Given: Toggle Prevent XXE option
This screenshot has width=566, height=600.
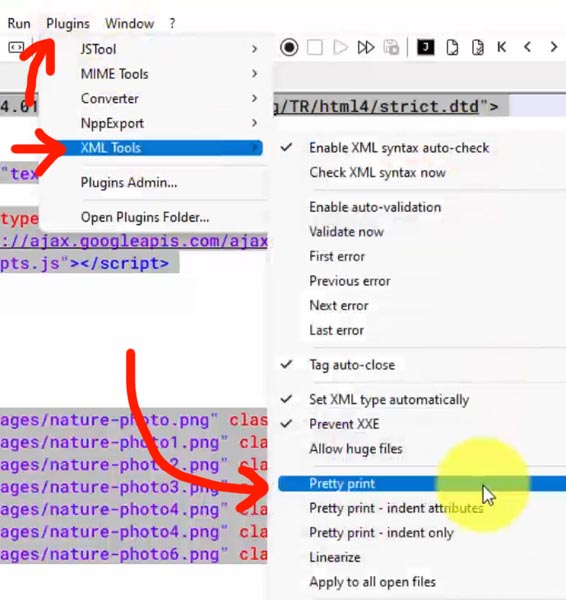Looking at the screenshot, I should click(x=344, y=424).
